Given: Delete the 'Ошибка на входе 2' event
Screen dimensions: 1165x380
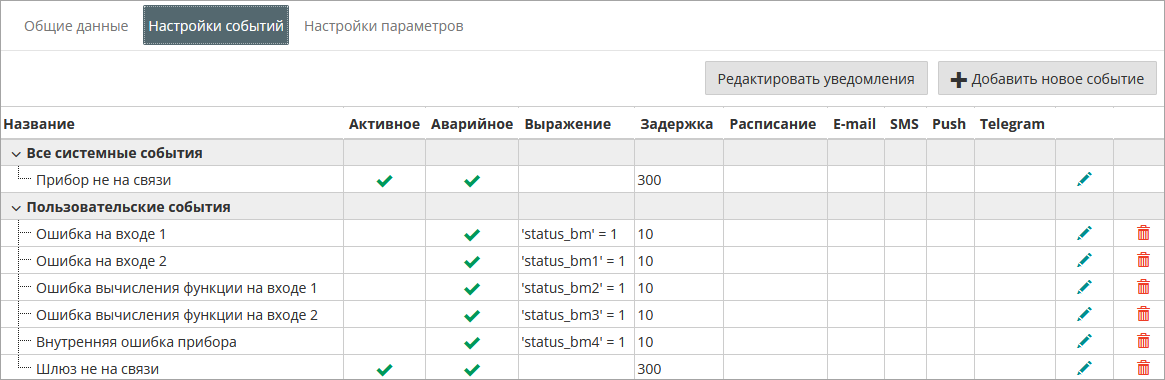Looking at the screenshot, I should click(x=1143, y=260).
